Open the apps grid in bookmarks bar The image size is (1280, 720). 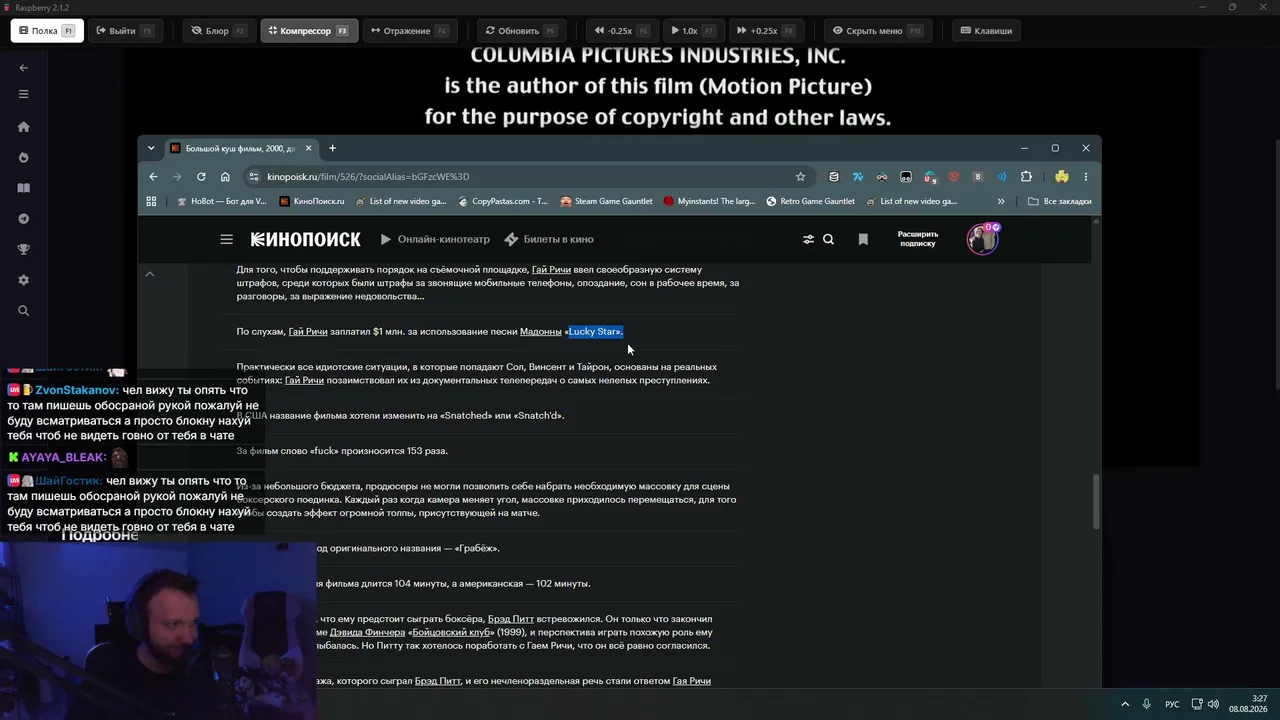152,201
